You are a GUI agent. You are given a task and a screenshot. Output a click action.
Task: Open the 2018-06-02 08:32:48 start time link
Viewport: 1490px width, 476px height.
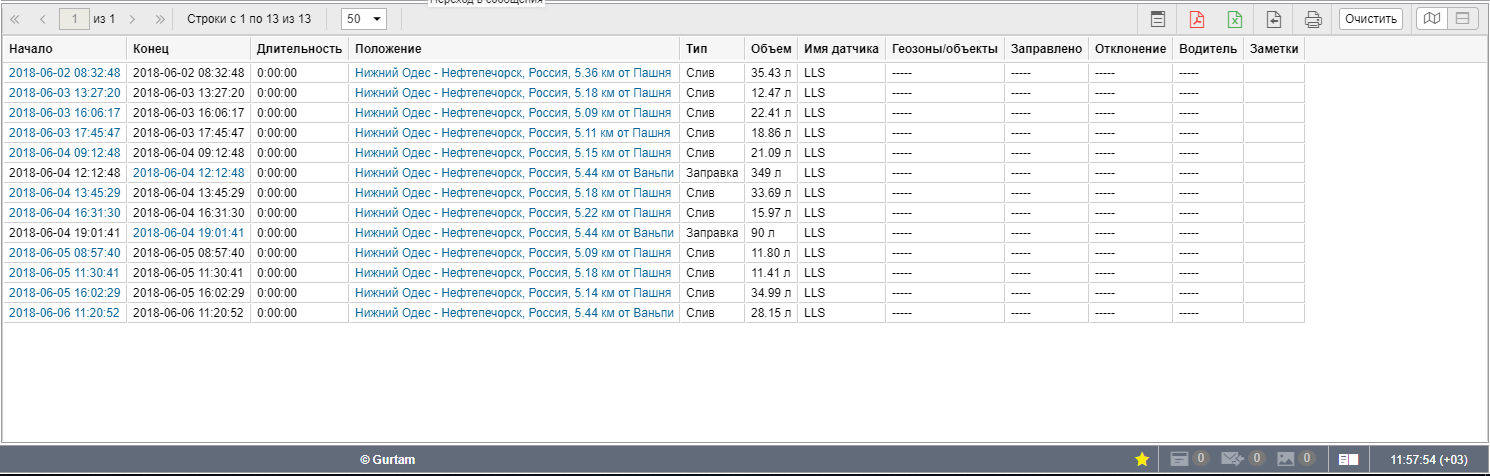(64, 73)
